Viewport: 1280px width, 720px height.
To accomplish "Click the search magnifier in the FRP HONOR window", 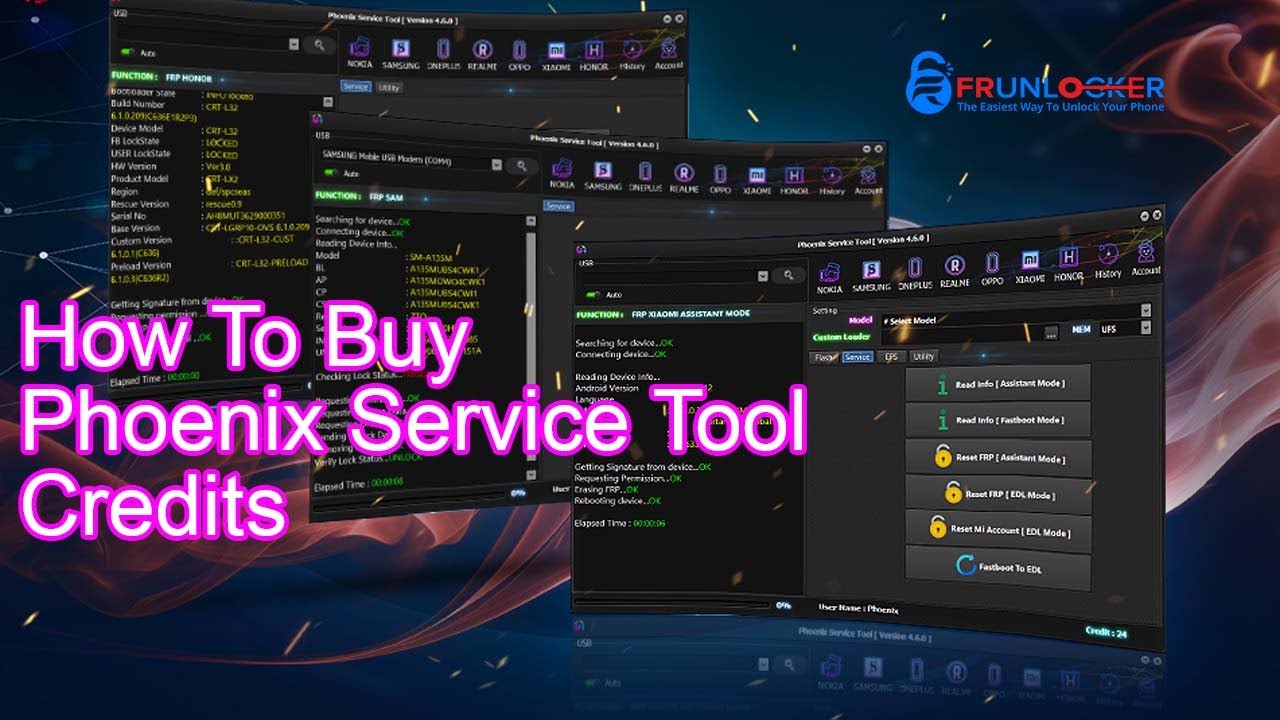I will pyautogui.click(x=320, y=44).
